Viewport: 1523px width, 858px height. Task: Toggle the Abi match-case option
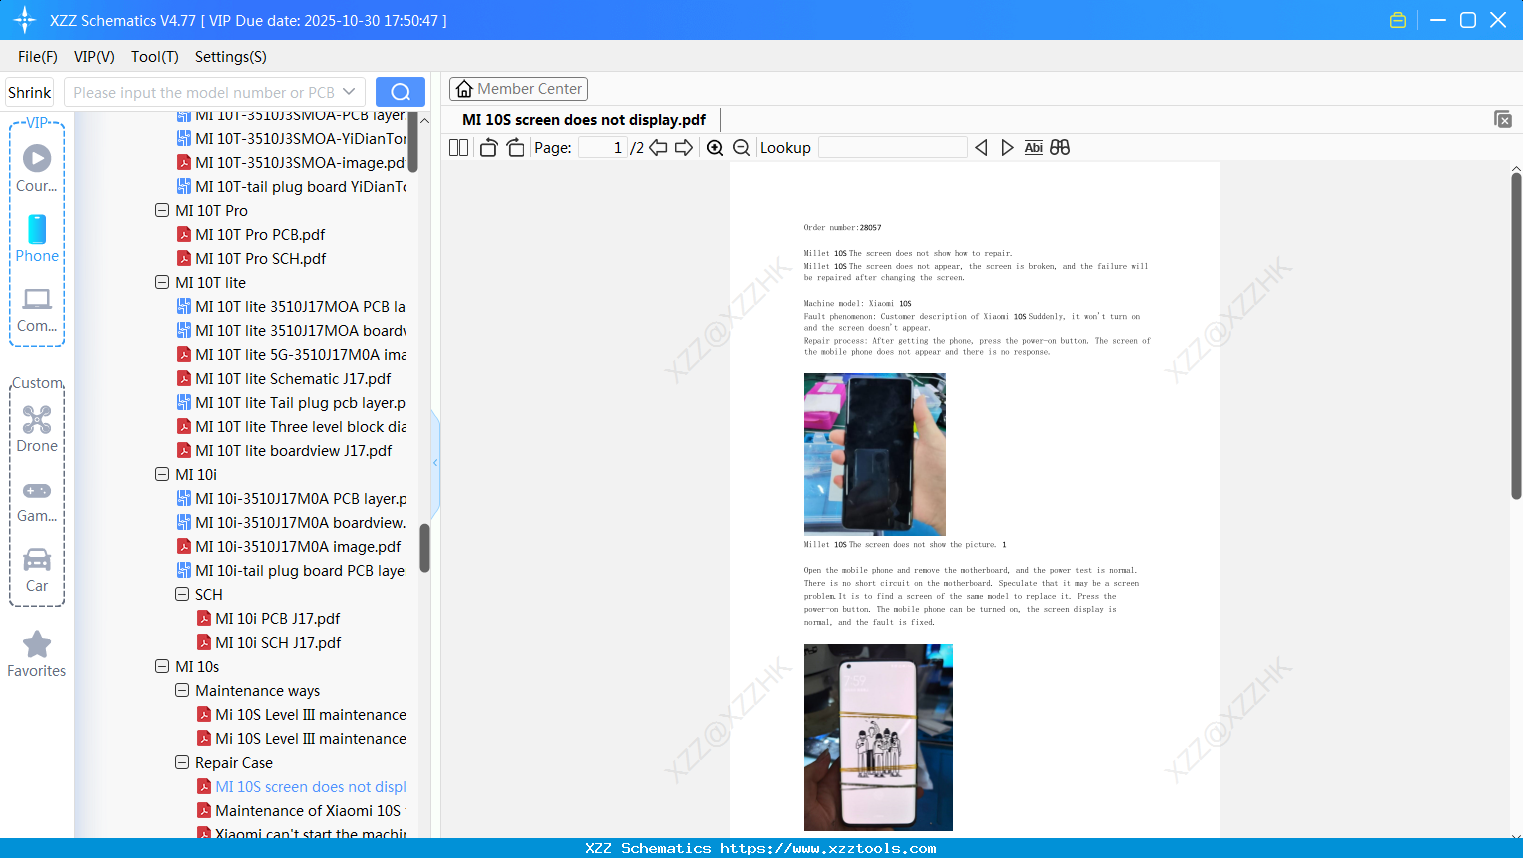(x=1034, y=148)
